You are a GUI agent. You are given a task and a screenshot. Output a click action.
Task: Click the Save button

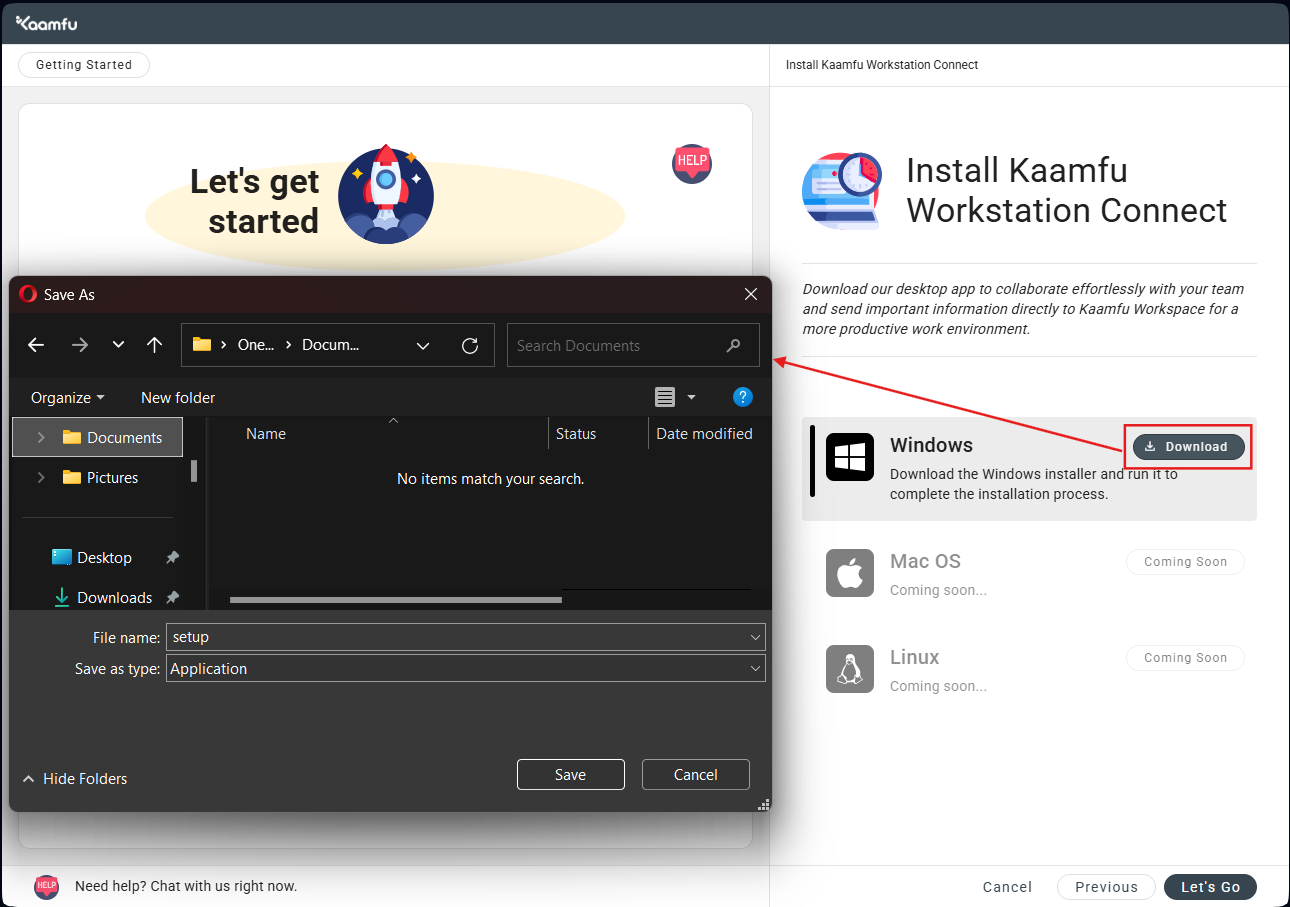point(571,774)
